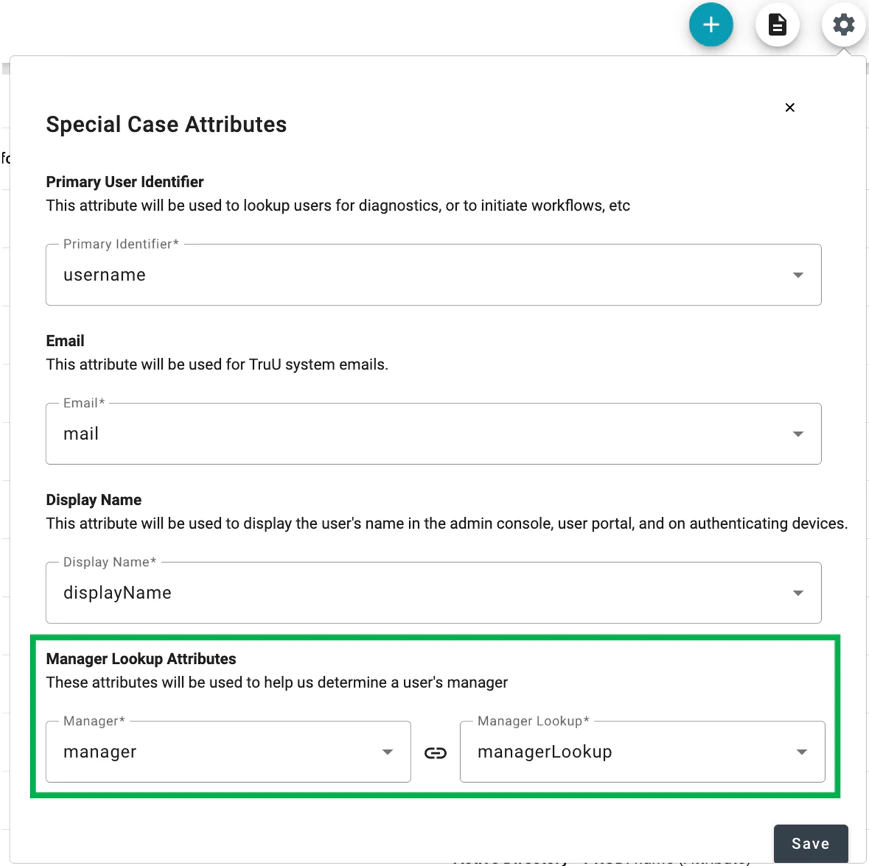The height and width of the screenshot is (866, 869).
Task: Expand the Email dropdown arrow
Action: 798,435
